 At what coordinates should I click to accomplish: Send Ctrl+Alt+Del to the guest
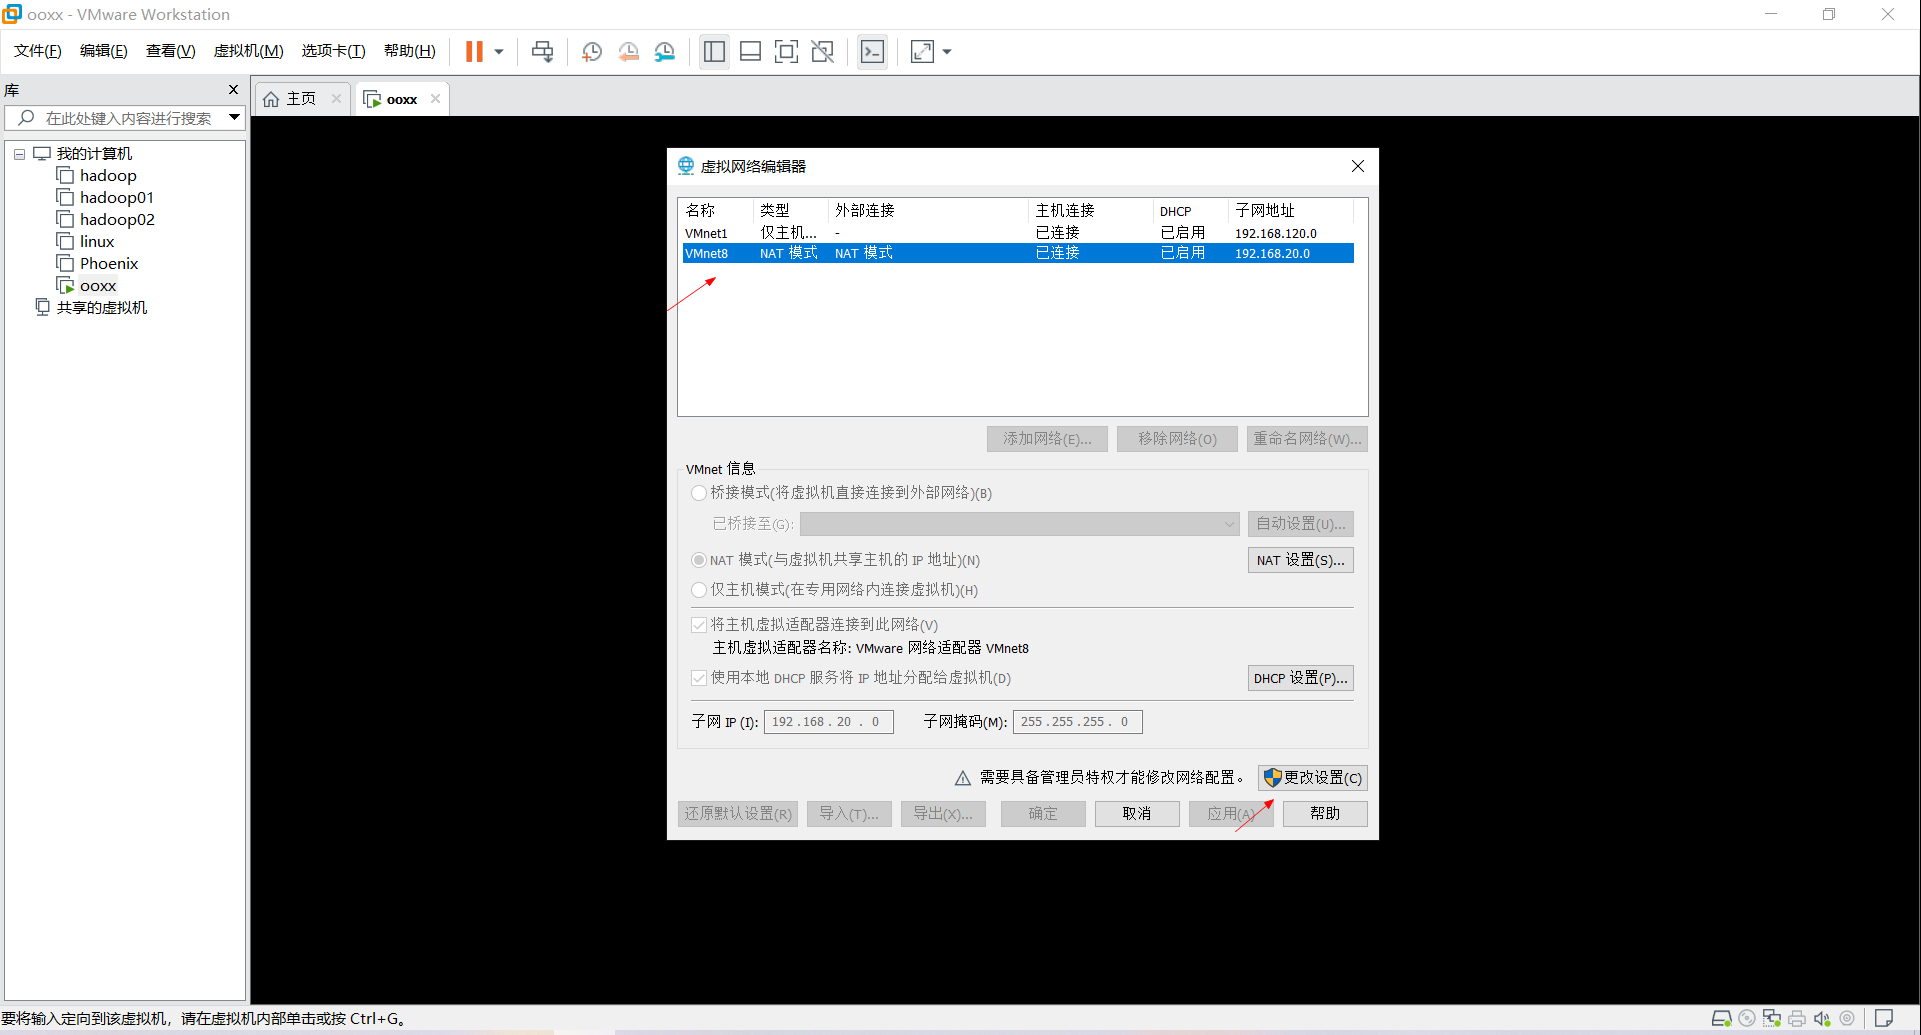point(542,51)
